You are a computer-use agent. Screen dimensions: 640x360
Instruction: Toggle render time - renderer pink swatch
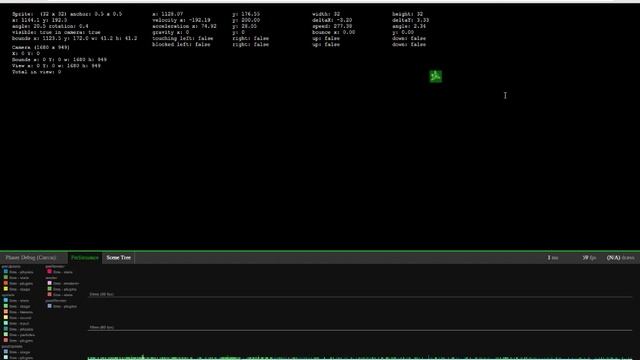49,283
